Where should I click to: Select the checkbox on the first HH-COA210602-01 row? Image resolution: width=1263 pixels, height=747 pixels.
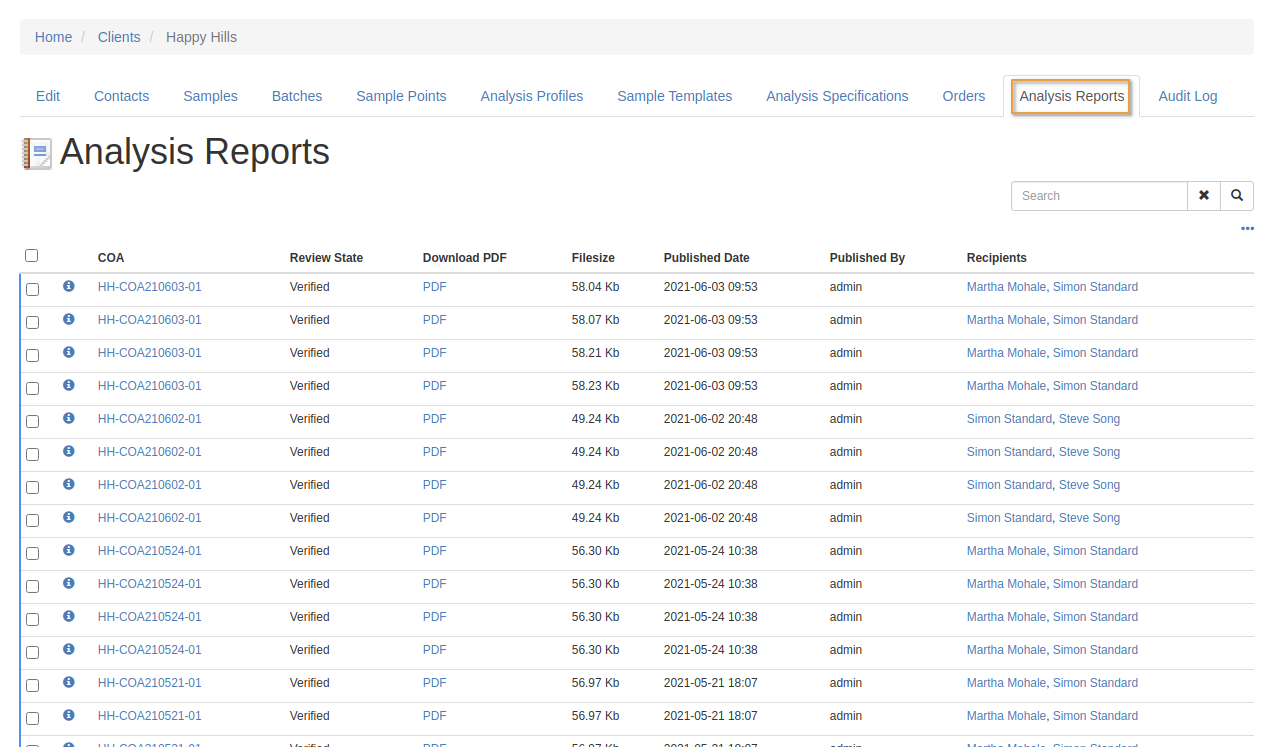tap(32, 421)
